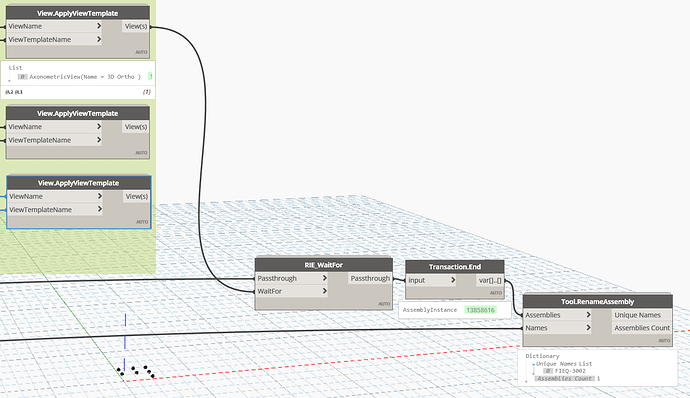Click ViewTemplateName chevron on selected blue-outlined node
Viewport: 690px width, 398px height.
click(100, 209)
